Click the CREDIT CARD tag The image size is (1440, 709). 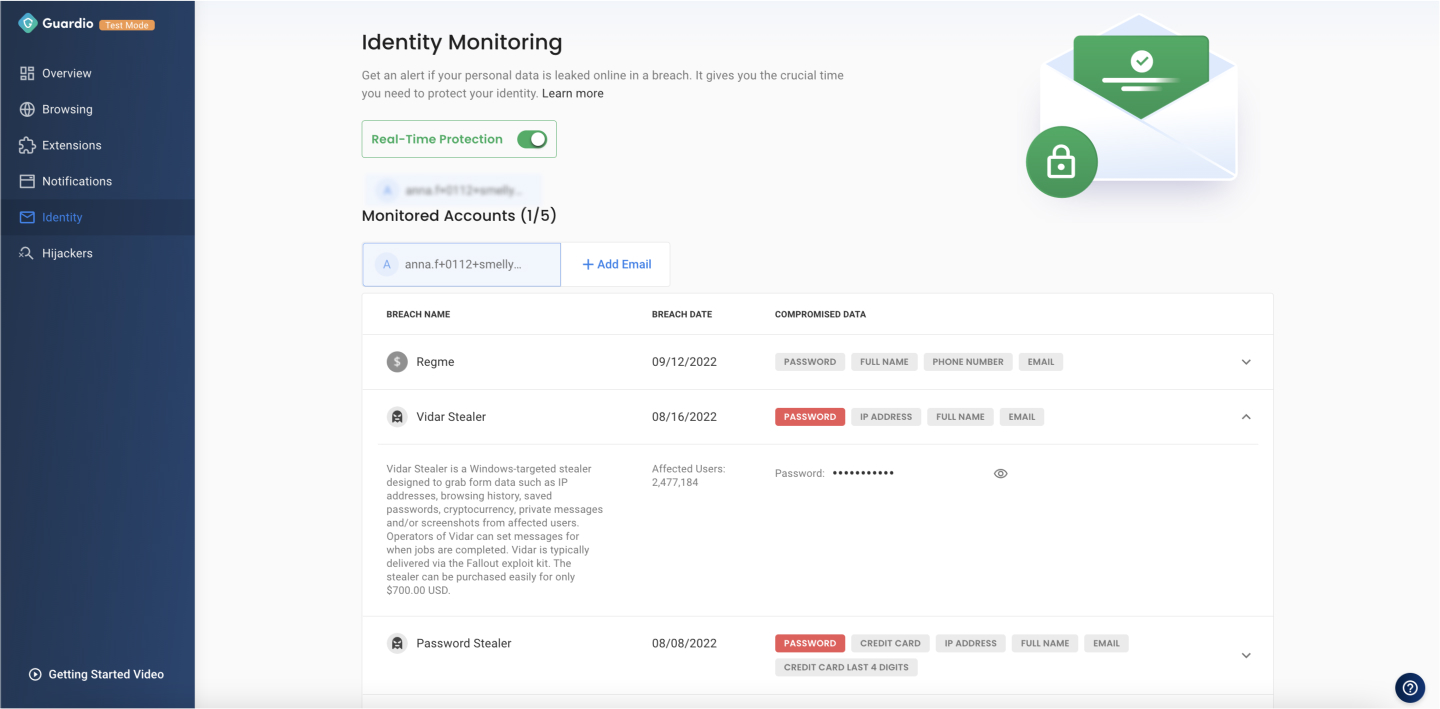click(x=890, y=643)
